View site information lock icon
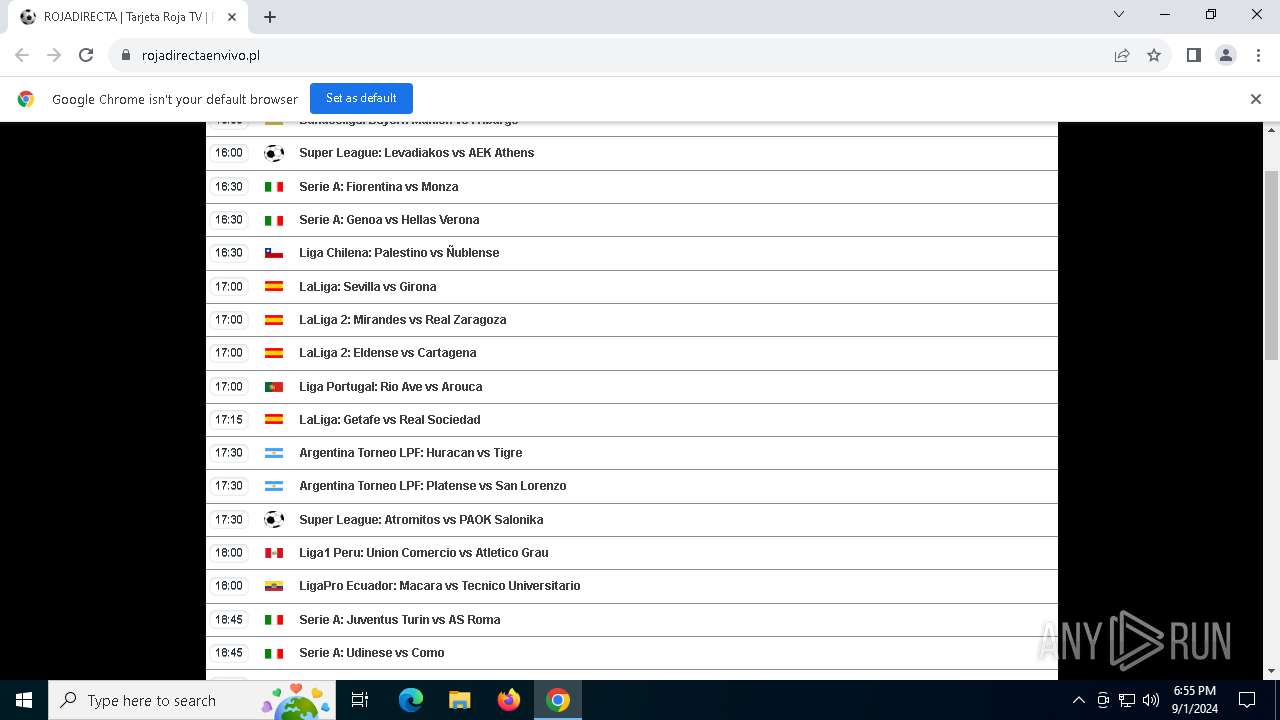 click(x=126, y=55)
